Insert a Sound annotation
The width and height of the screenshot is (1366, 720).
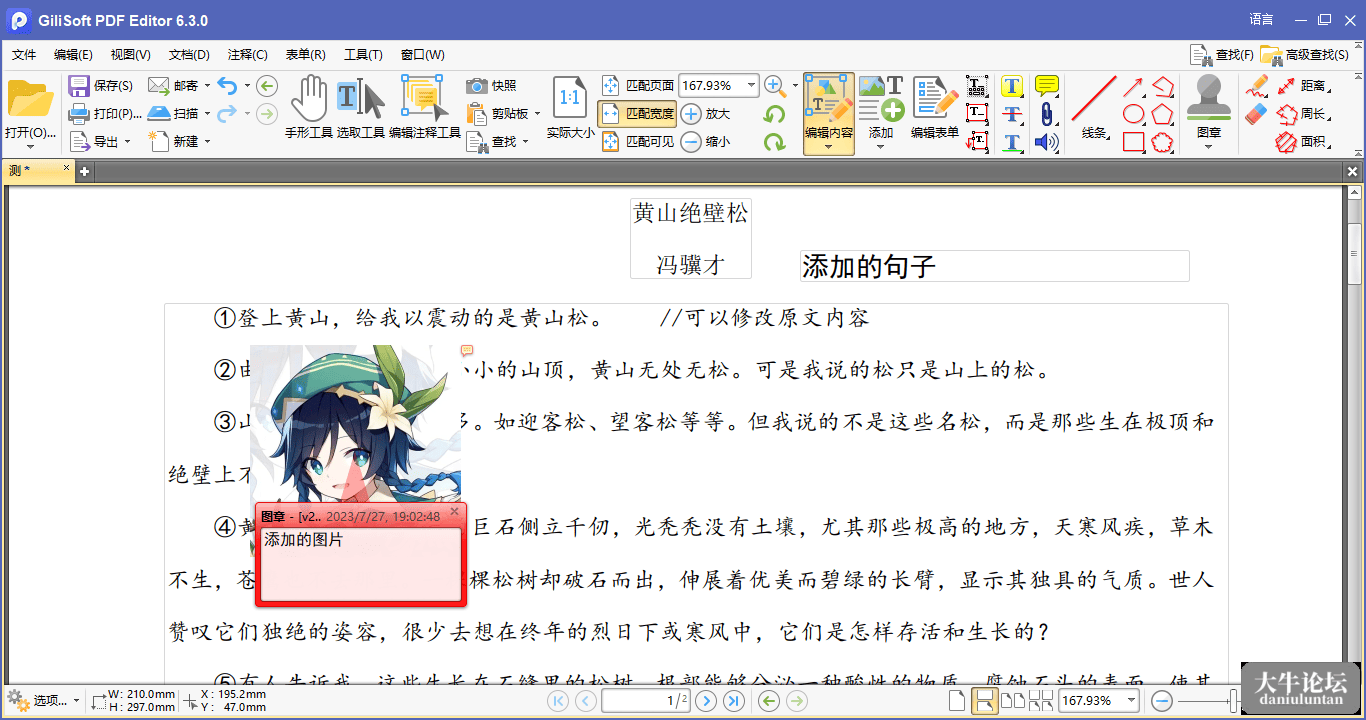pos(1046,142)
